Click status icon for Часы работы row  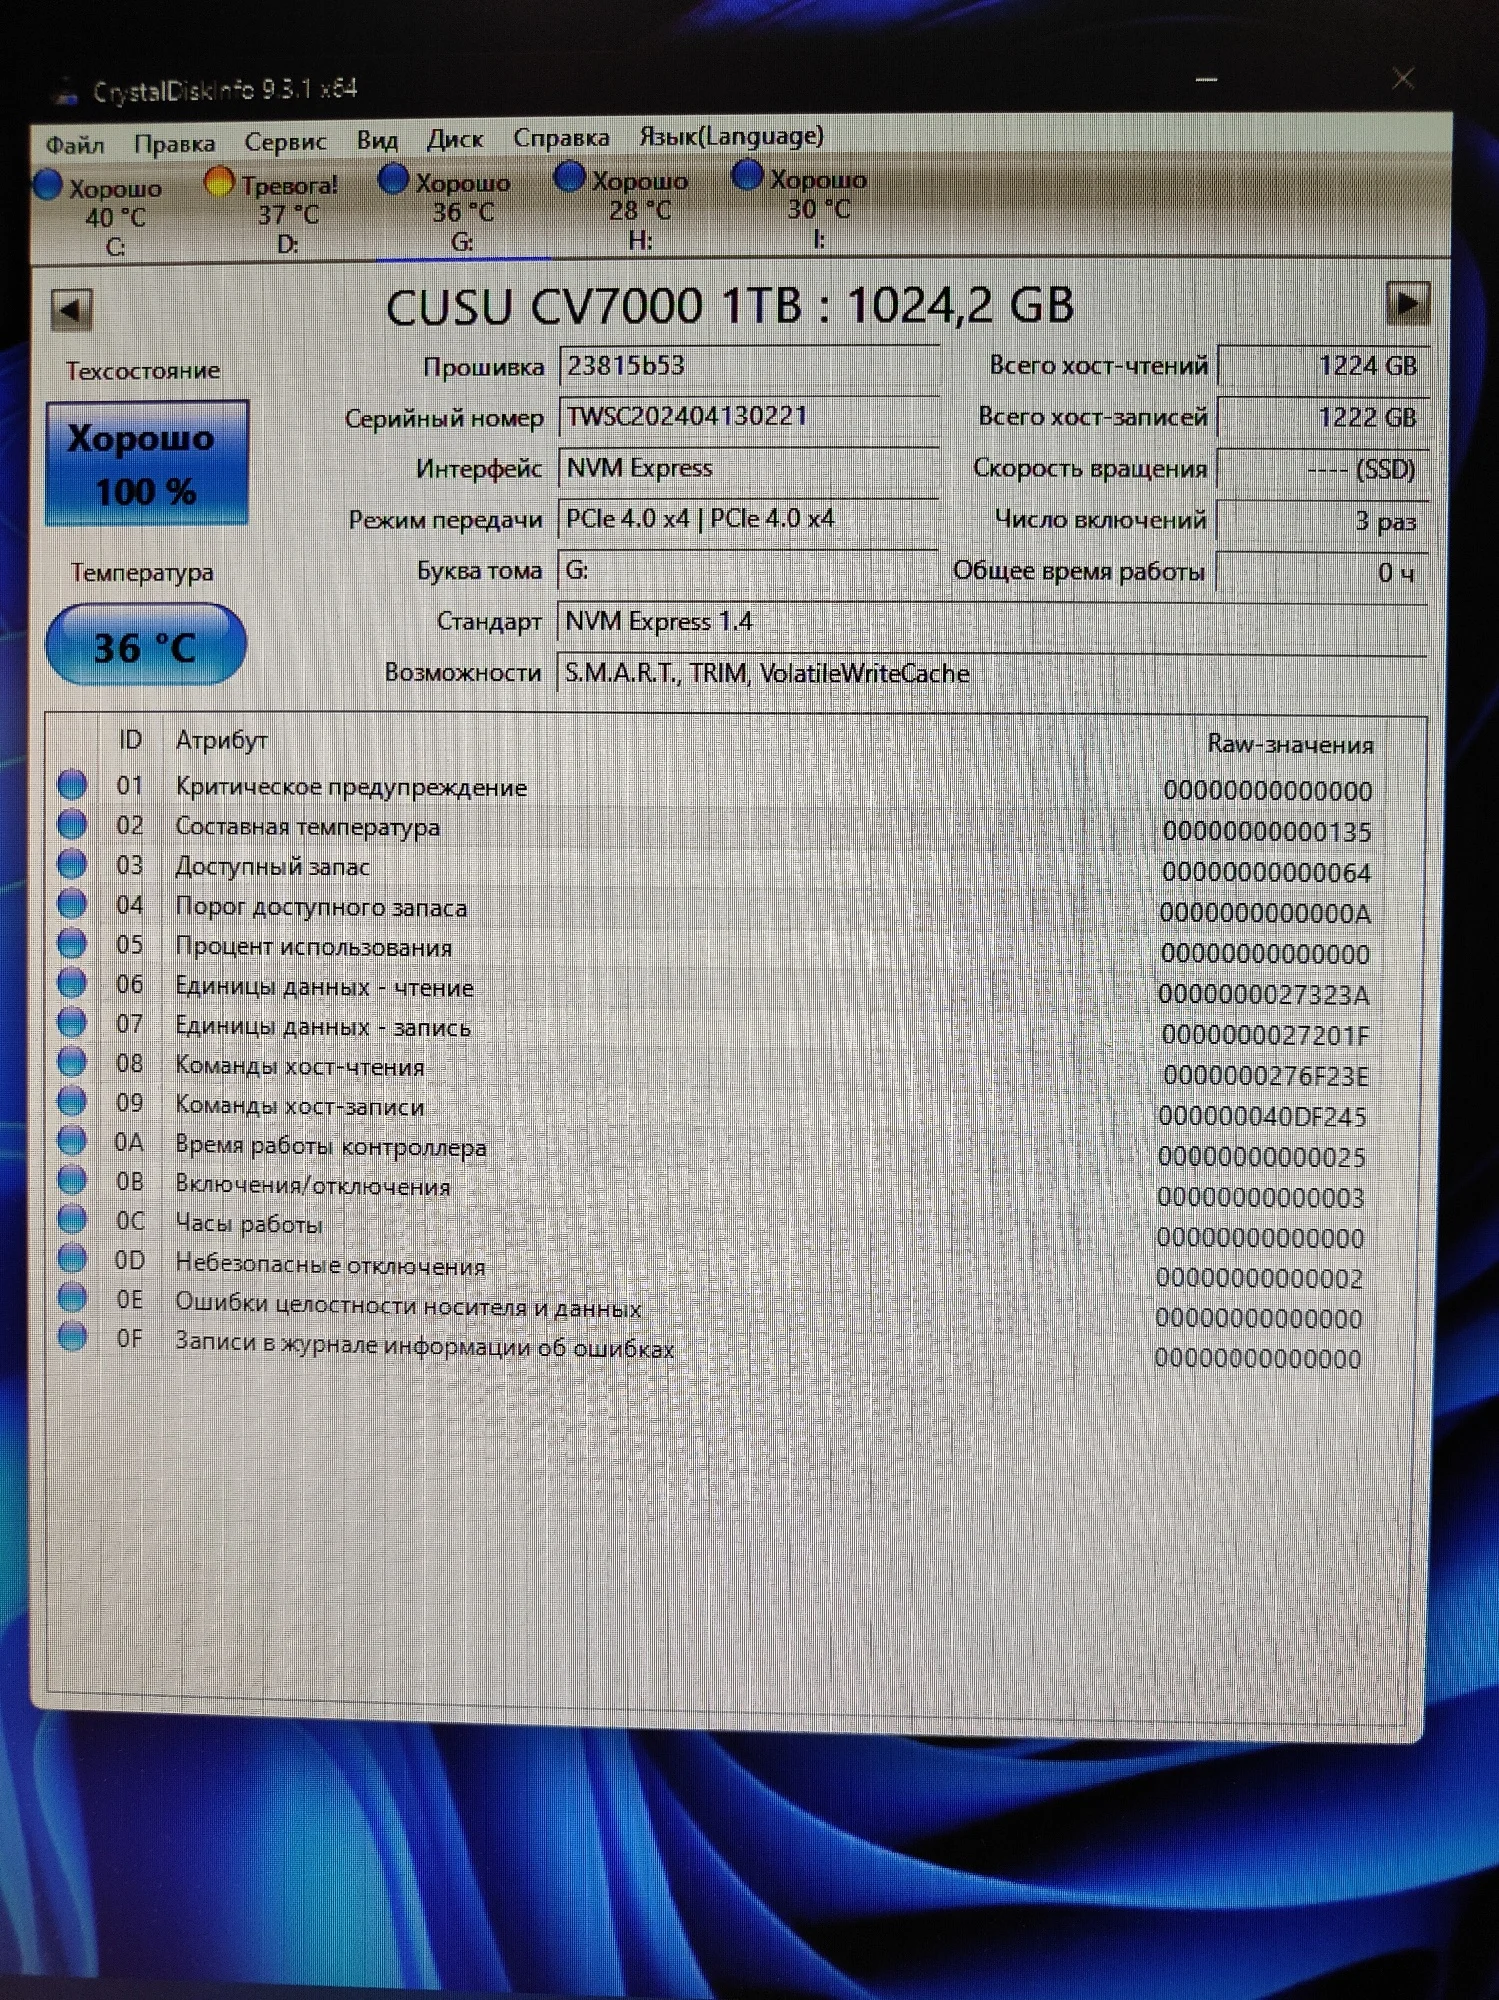[72, 1220]
